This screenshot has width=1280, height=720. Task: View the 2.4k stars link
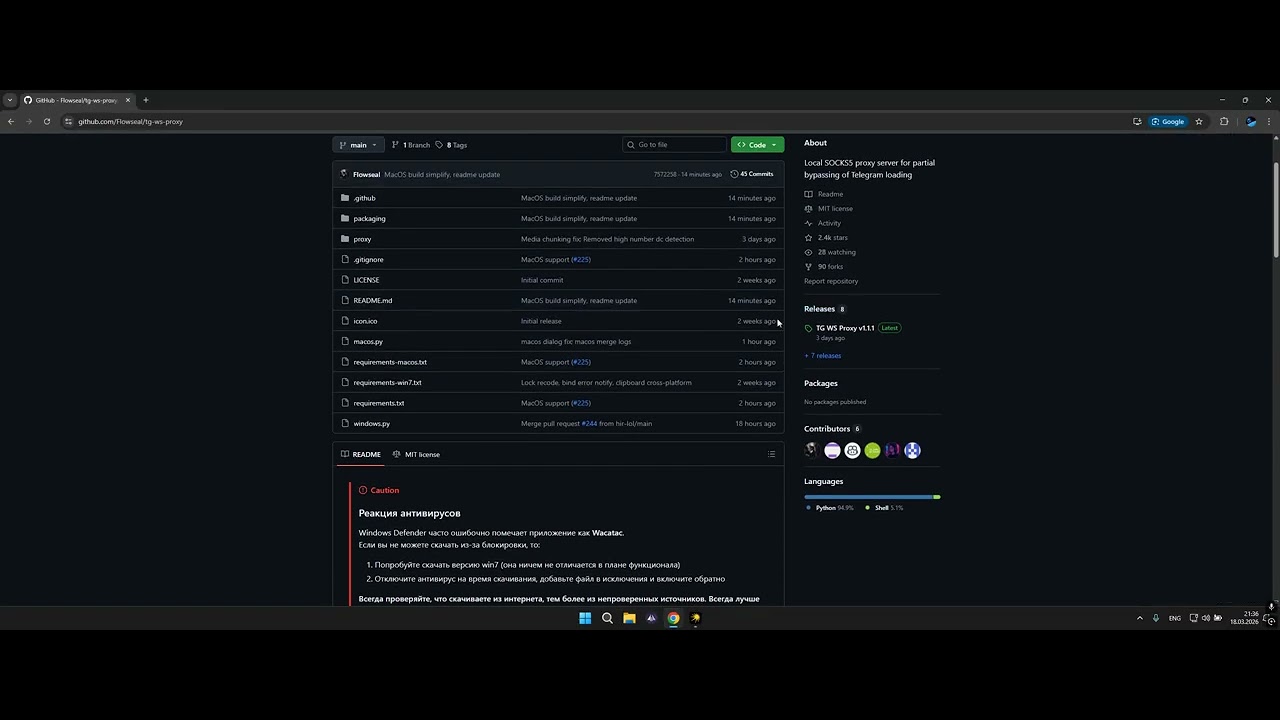pyautogui.click(x=826, y=238)
